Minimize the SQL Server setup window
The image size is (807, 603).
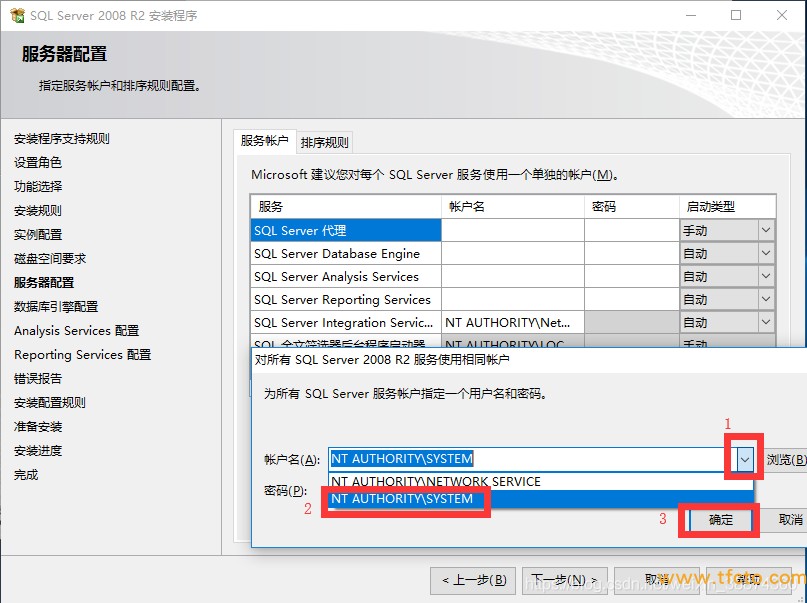click(x=691, y=15)
